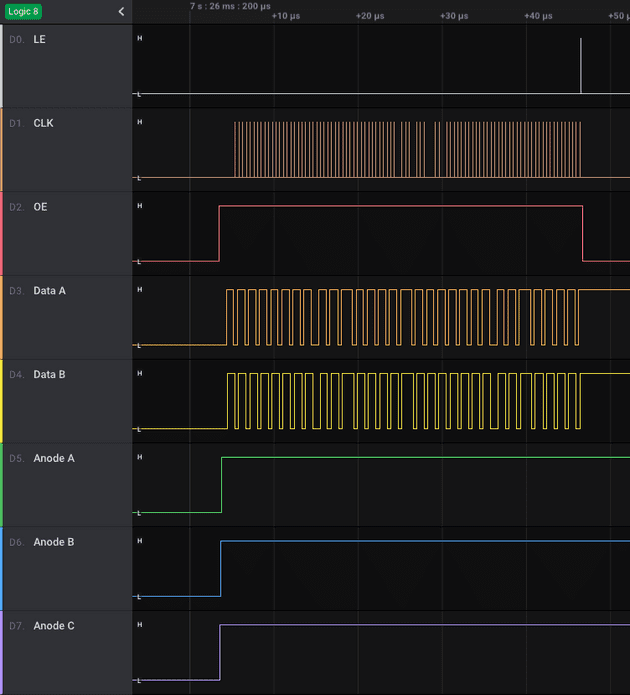The height and width of the screenshot is (695, 630).
Task: Click the yellow color strip beside Data B
Action: pos(2,401)
